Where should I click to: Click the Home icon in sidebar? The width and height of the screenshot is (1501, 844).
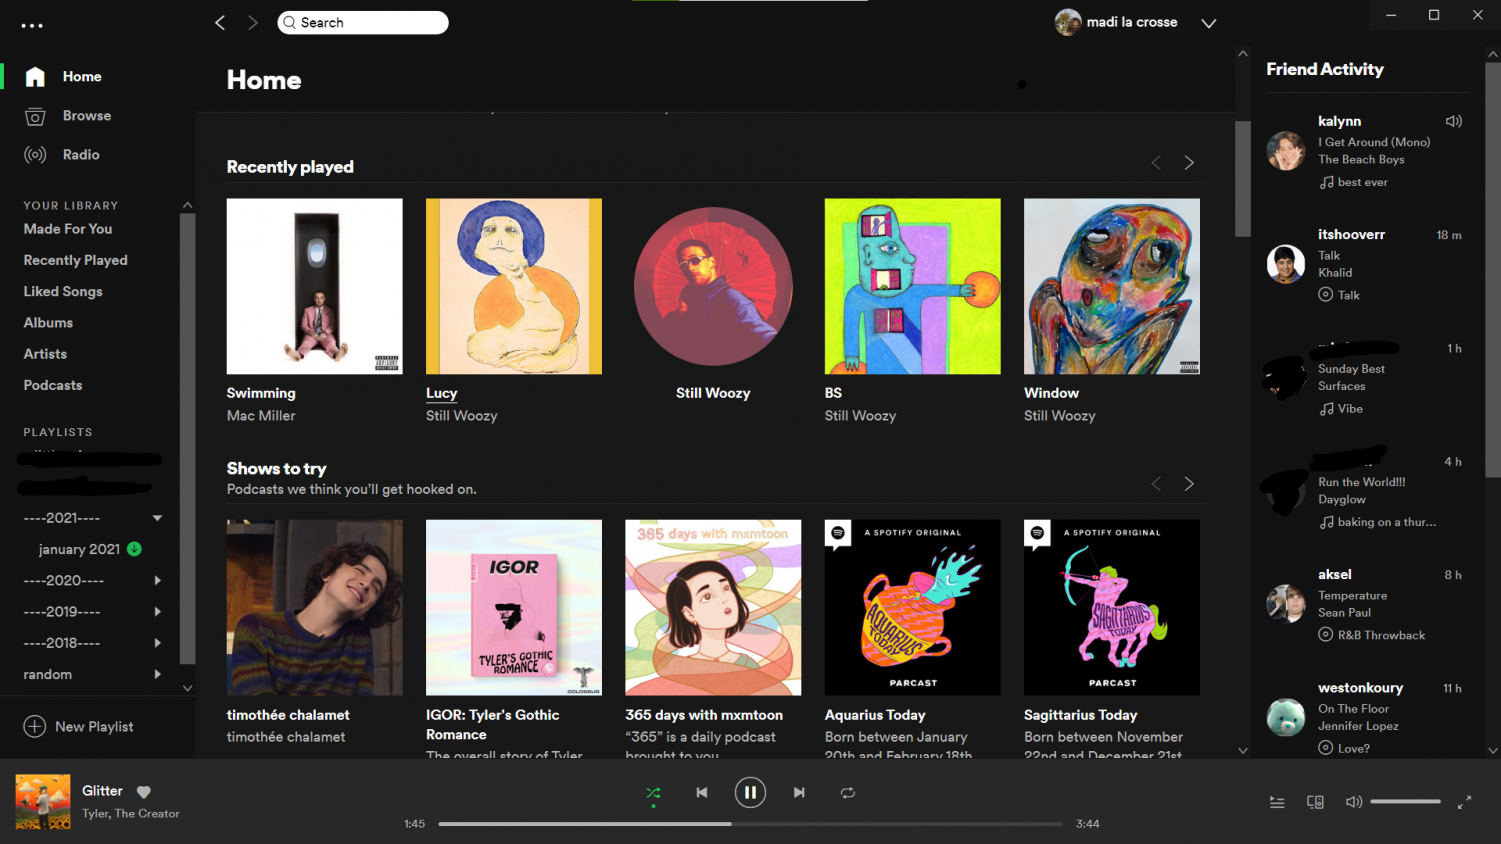35,77
